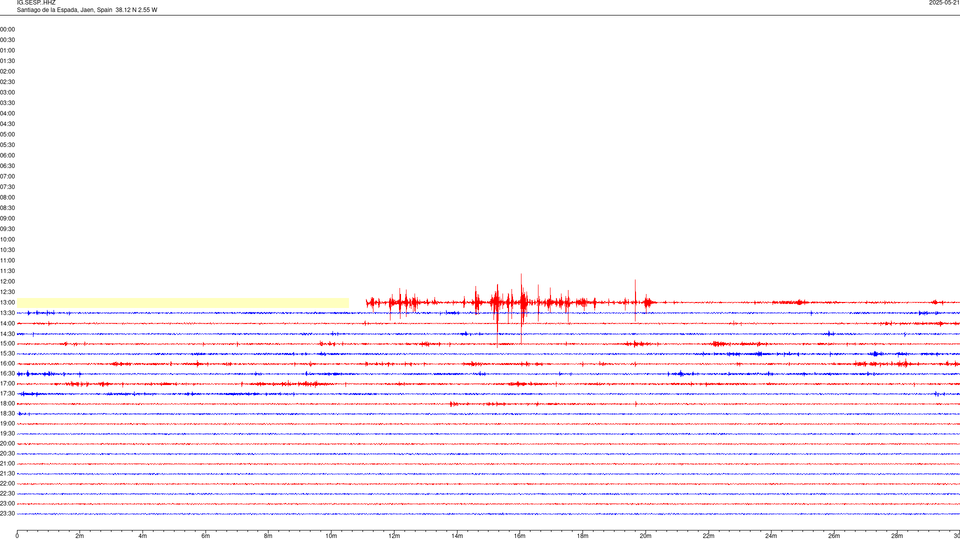The width and height of the screenshot is (960, 540).
Task: Click the 2m tick label on time axis
Action: point(80,536)
